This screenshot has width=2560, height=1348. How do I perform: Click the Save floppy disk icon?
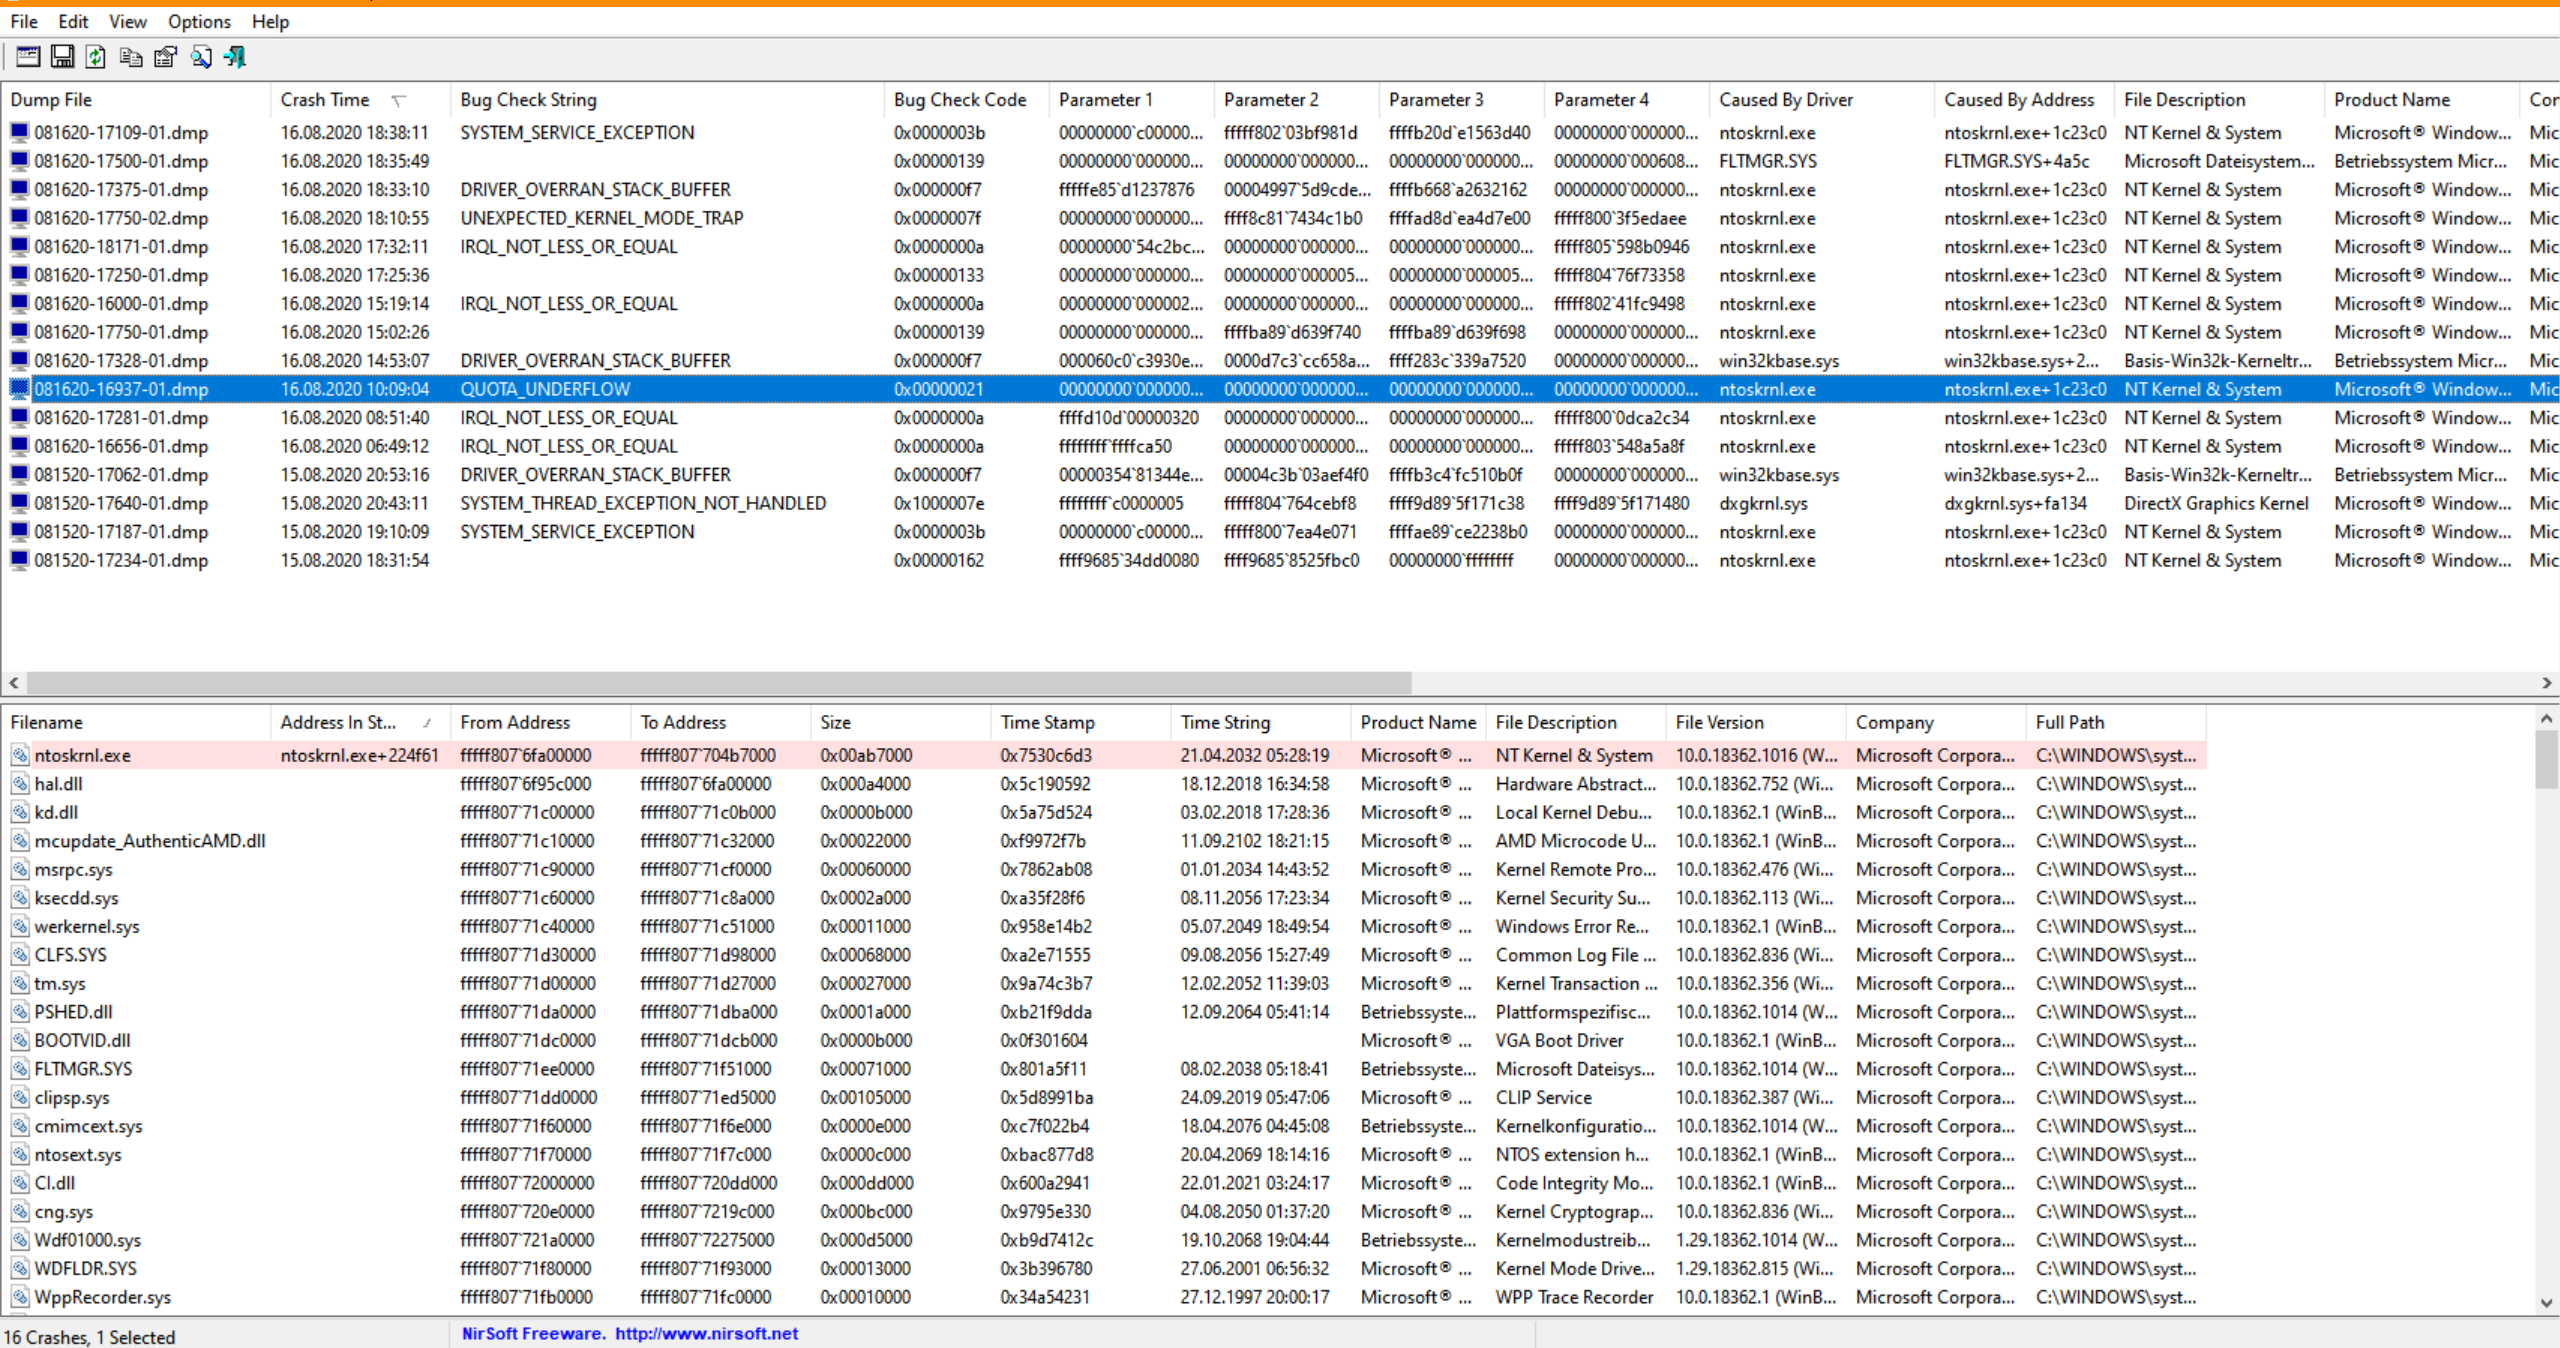(x=62, y=57)
